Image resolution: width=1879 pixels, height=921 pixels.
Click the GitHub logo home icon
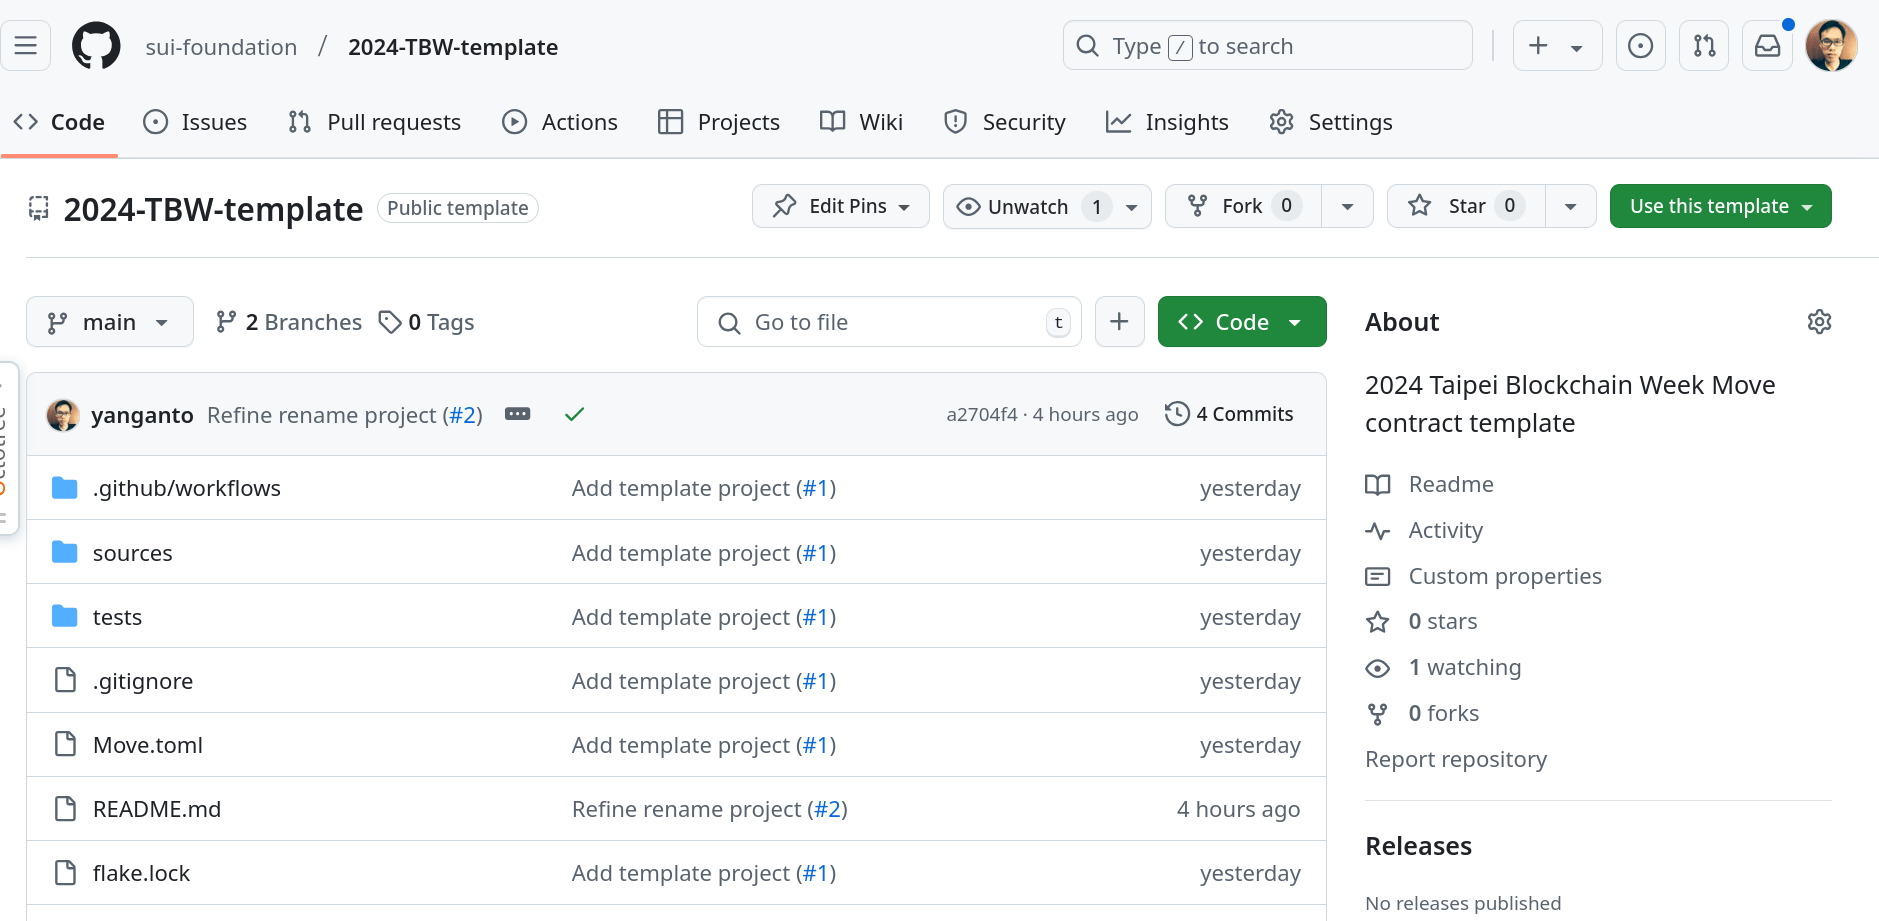click(96, 46)
